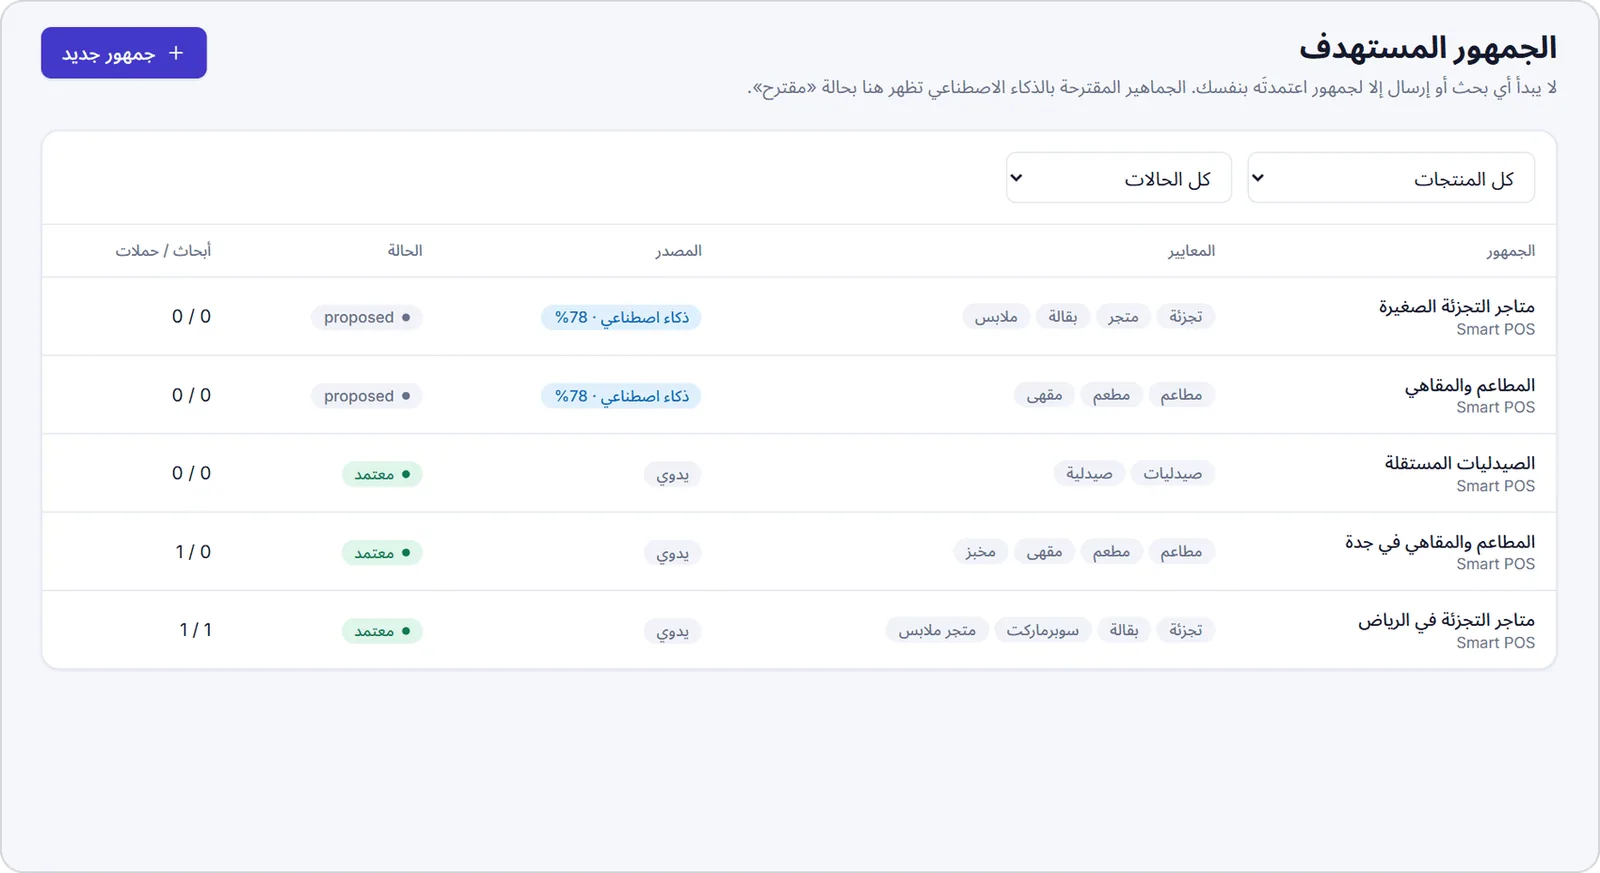Click the «سوبرماركت» criteria chip
This screenshot has height=873, width=1600.
tap(1043, 630)
